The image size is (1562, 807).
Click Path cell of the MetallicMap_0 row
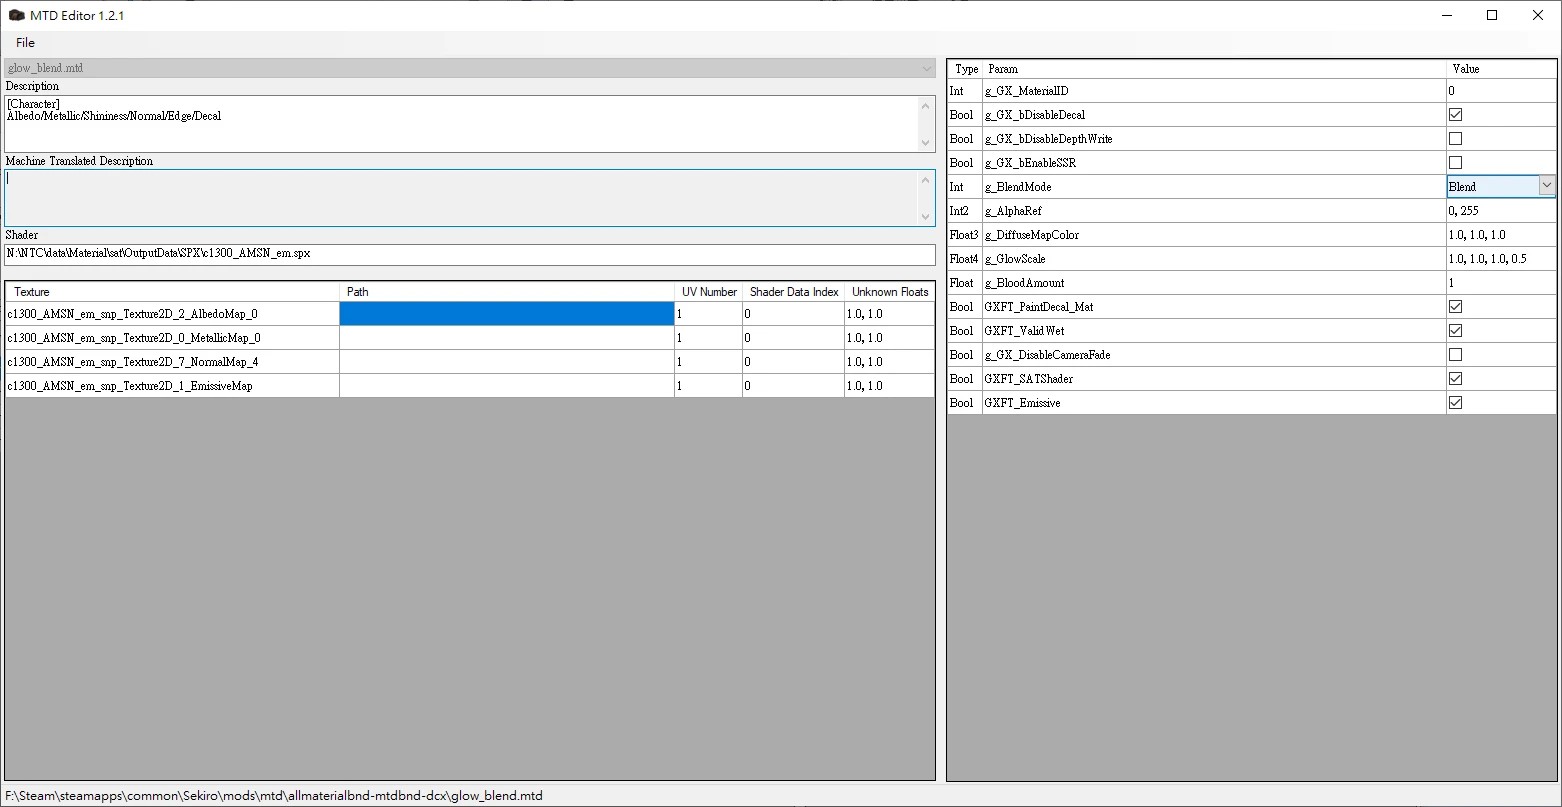tap(507, 338)
